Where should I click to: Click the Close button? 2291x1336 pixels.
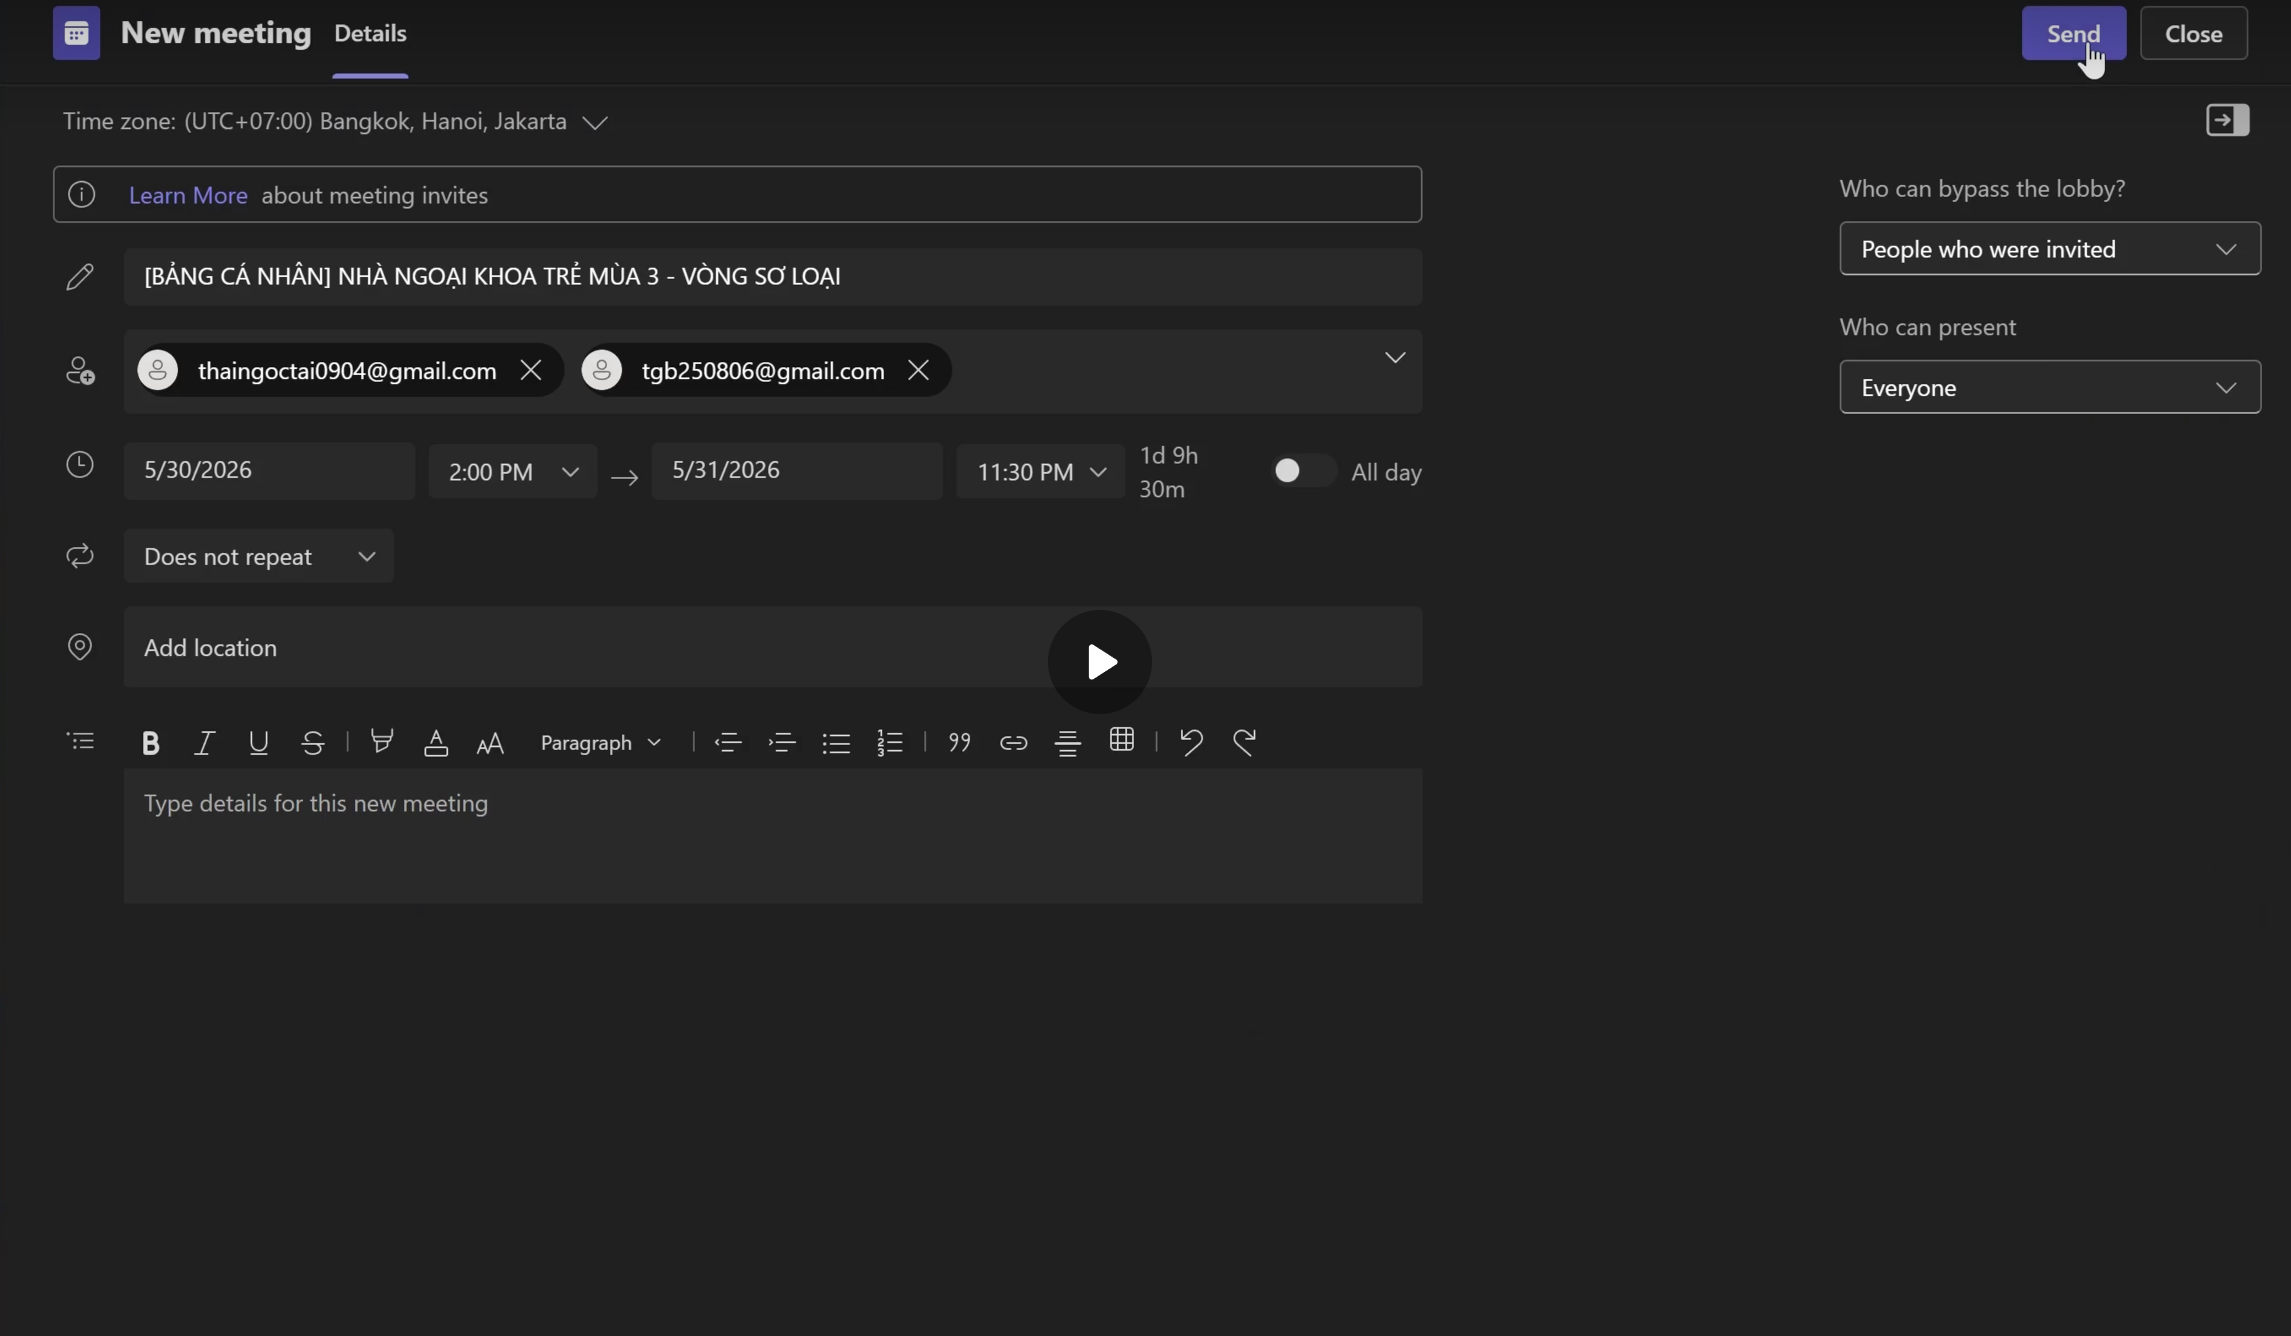click(2193, 33)
